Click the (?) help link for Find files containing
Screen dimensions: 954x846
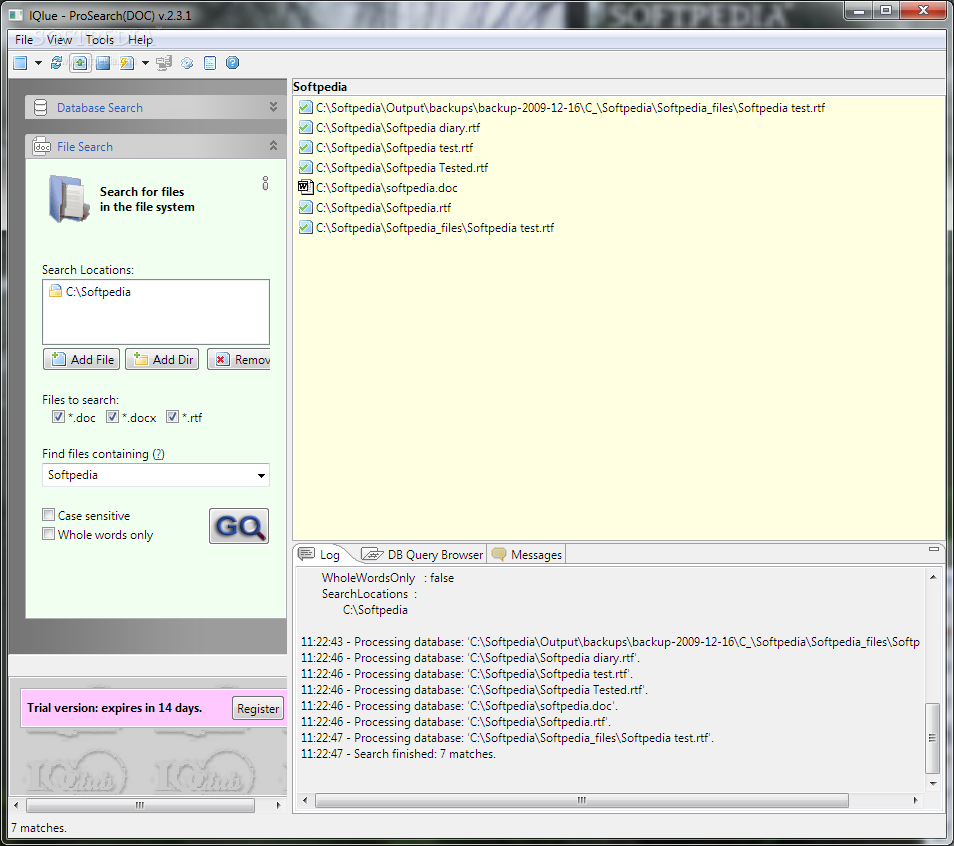pyautogui.click(x=158, y=454)
